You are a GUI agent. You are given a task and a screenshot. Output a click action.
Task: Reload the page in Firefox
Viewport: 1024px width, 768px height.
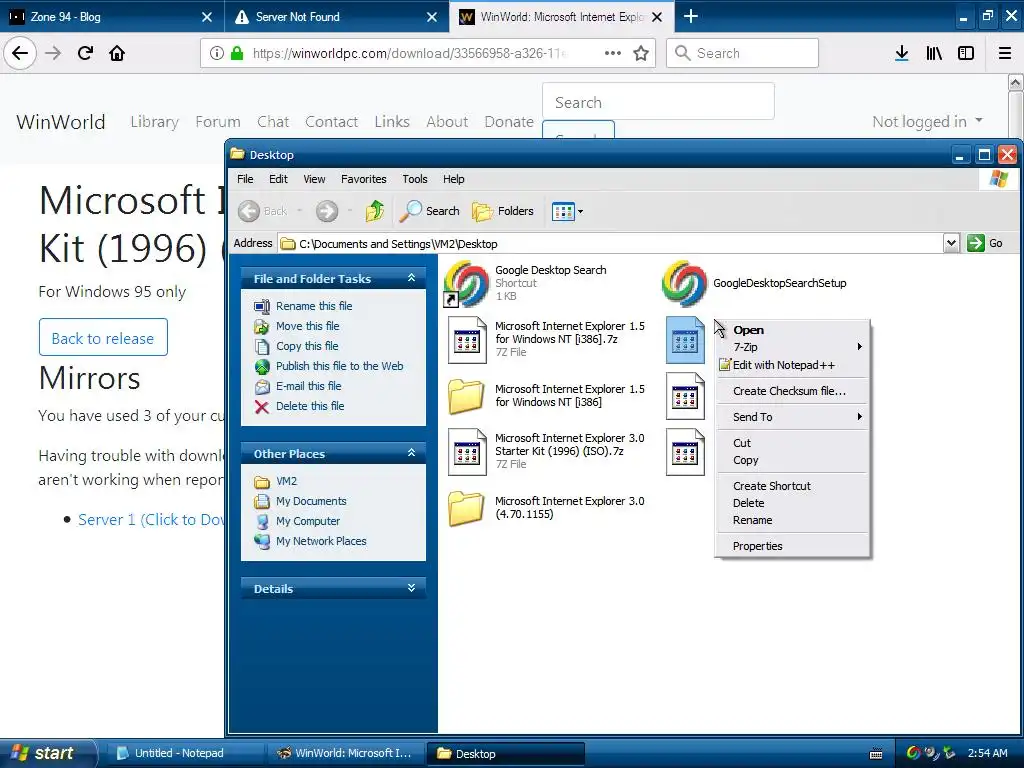tap(85, 53)
